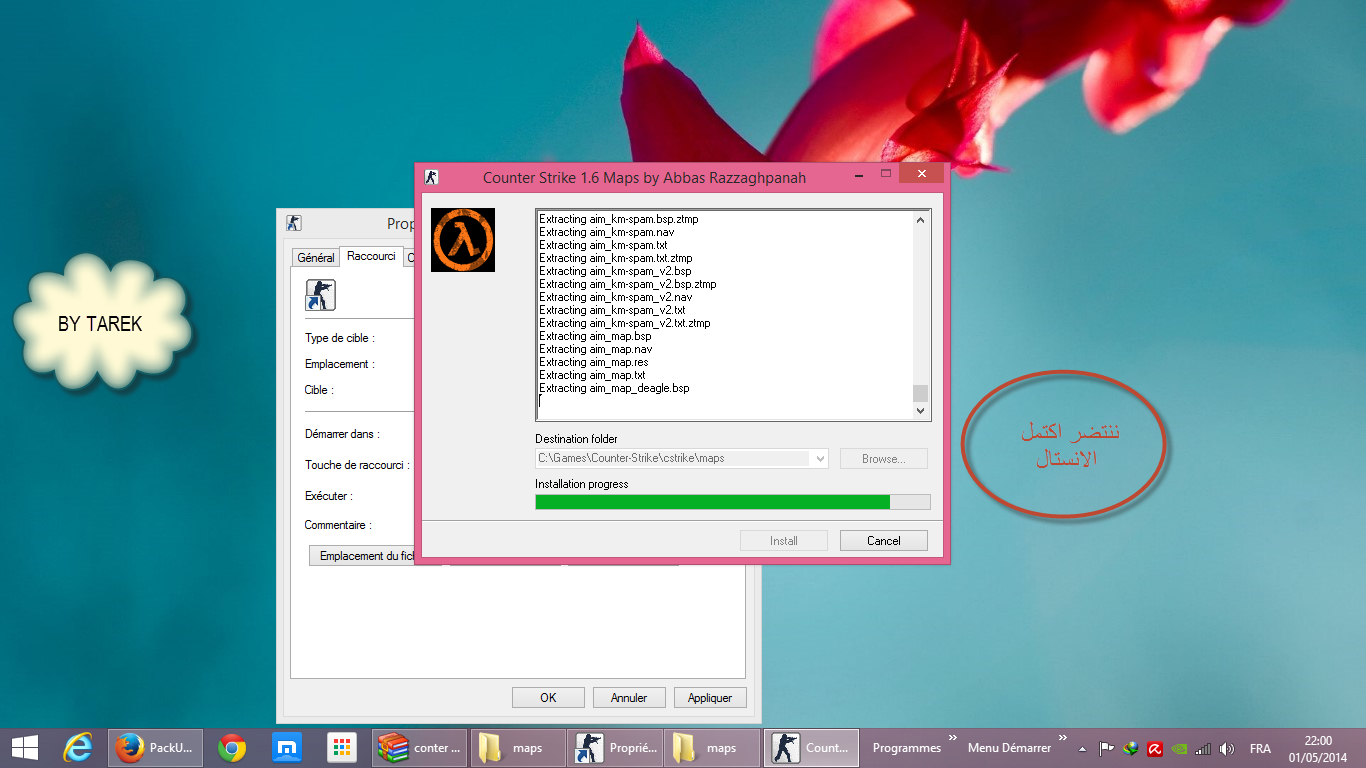The height and width of the screenshot is (768, 1366).
Task: Open volume speaker tray icon
Action: [x=1227, y=748]
